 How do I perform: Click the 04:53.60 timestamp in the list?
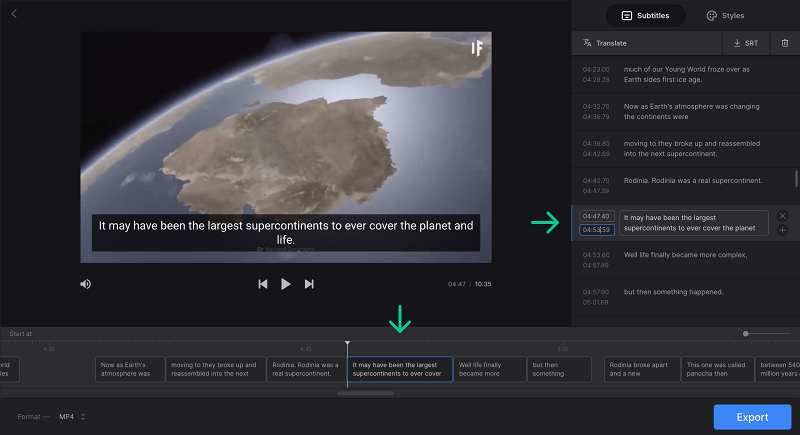596,255
